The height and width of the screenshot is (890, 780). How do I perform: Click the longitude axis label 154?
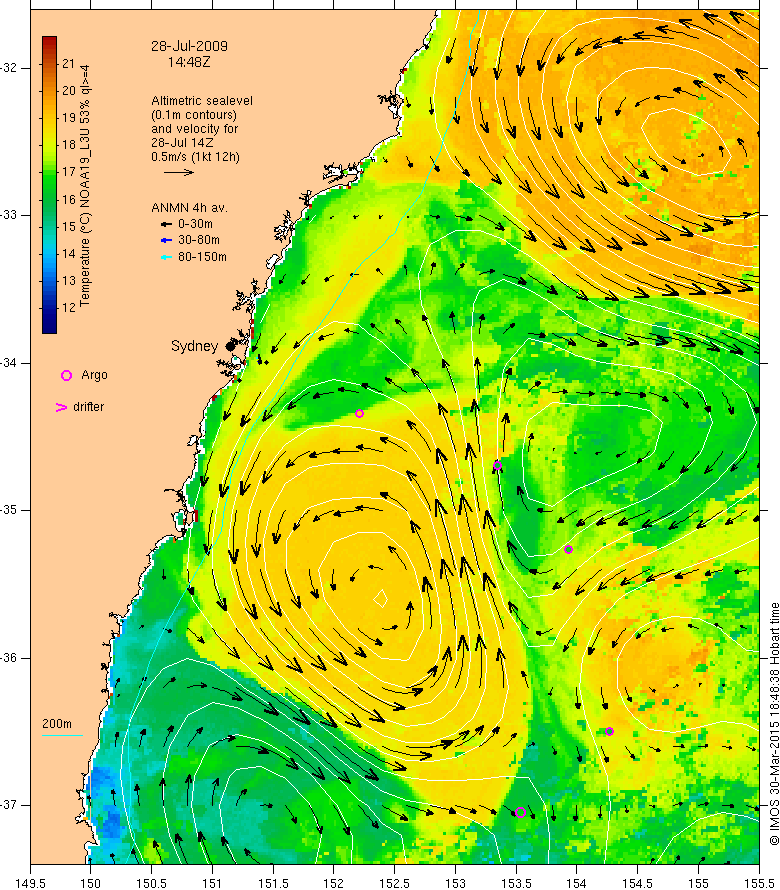[x=577, y=884]
